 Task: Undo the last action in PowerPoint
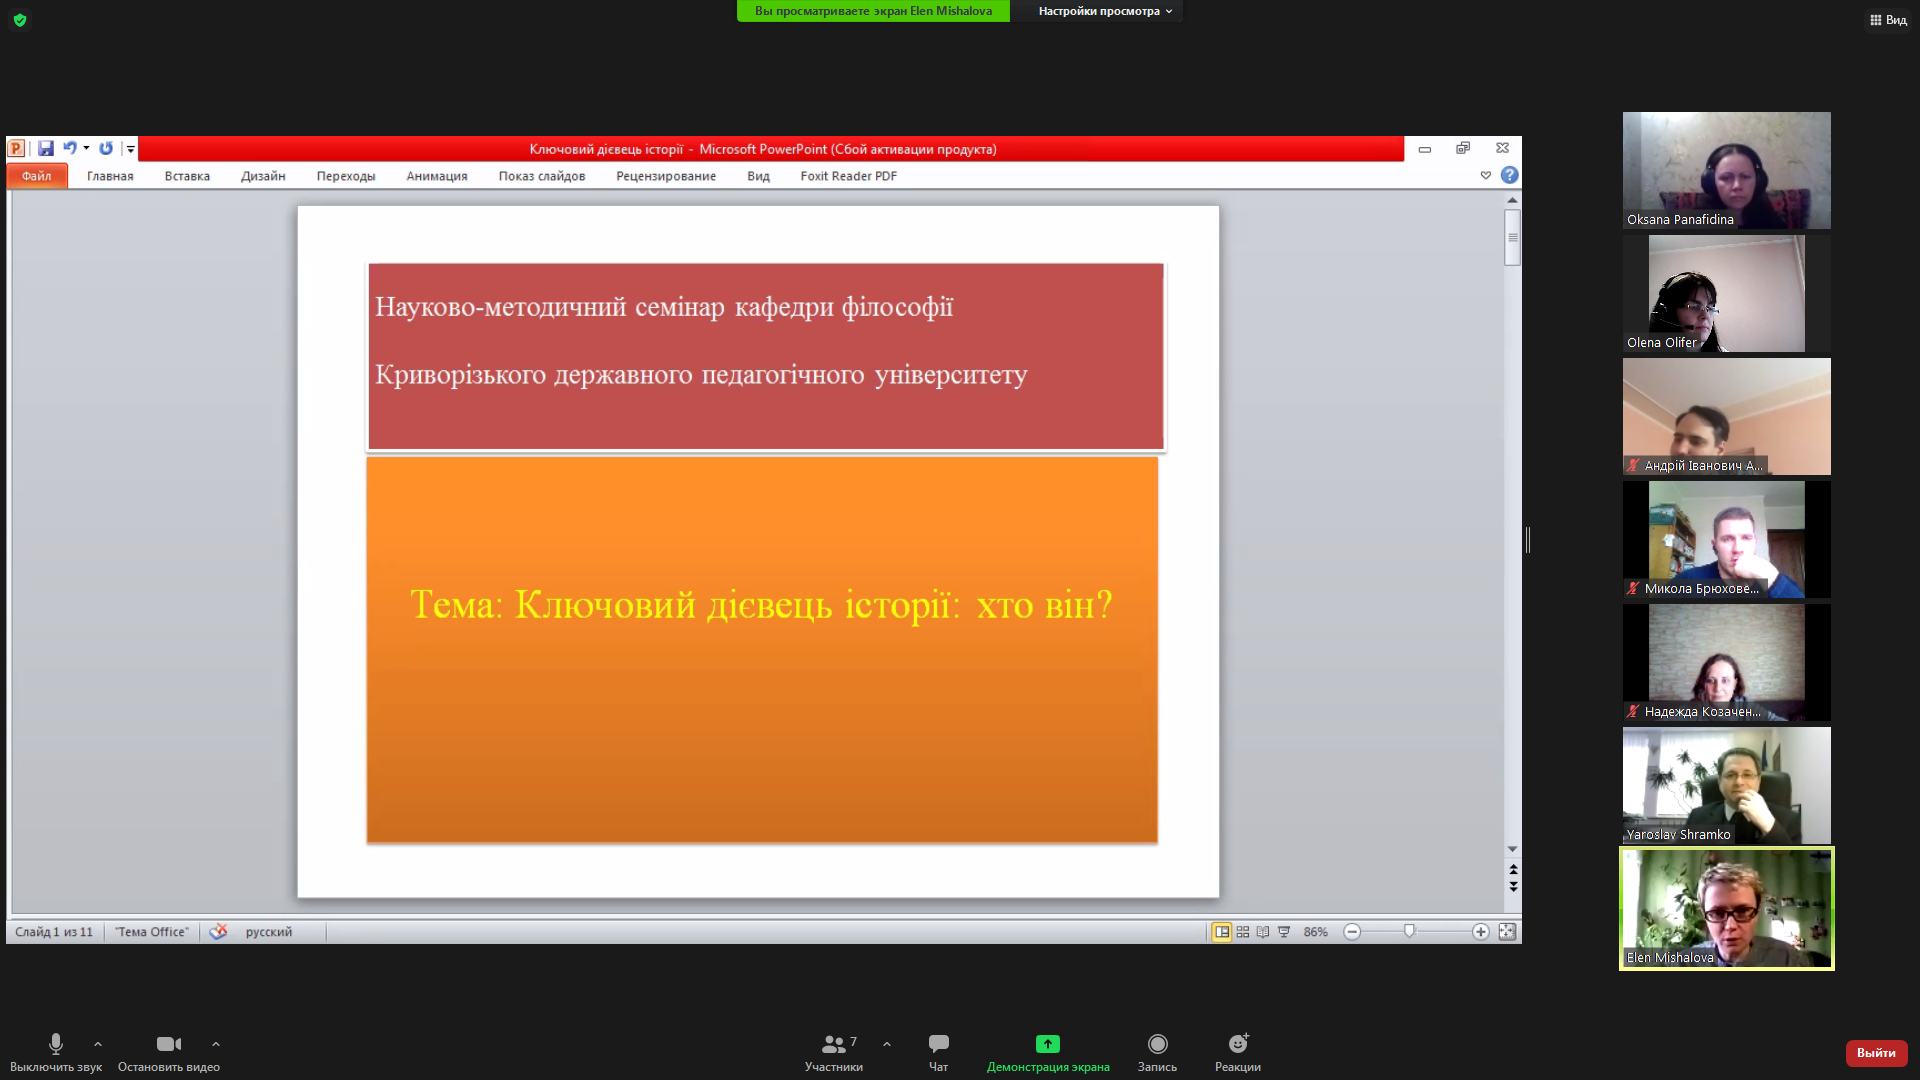point(70,148)
